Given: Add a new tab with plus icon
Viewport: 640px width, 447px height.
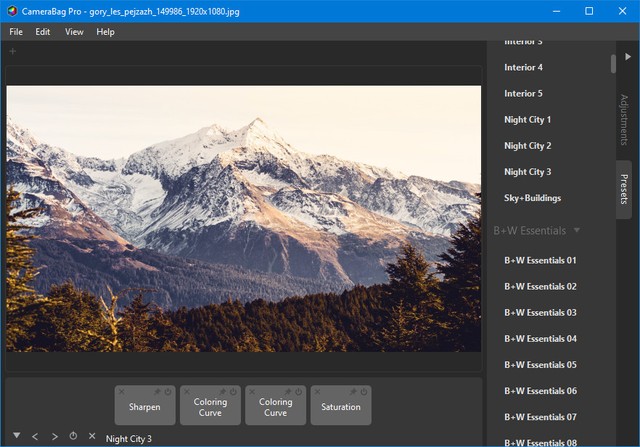Looking at the screenshot, I should (x=13, y=51).
